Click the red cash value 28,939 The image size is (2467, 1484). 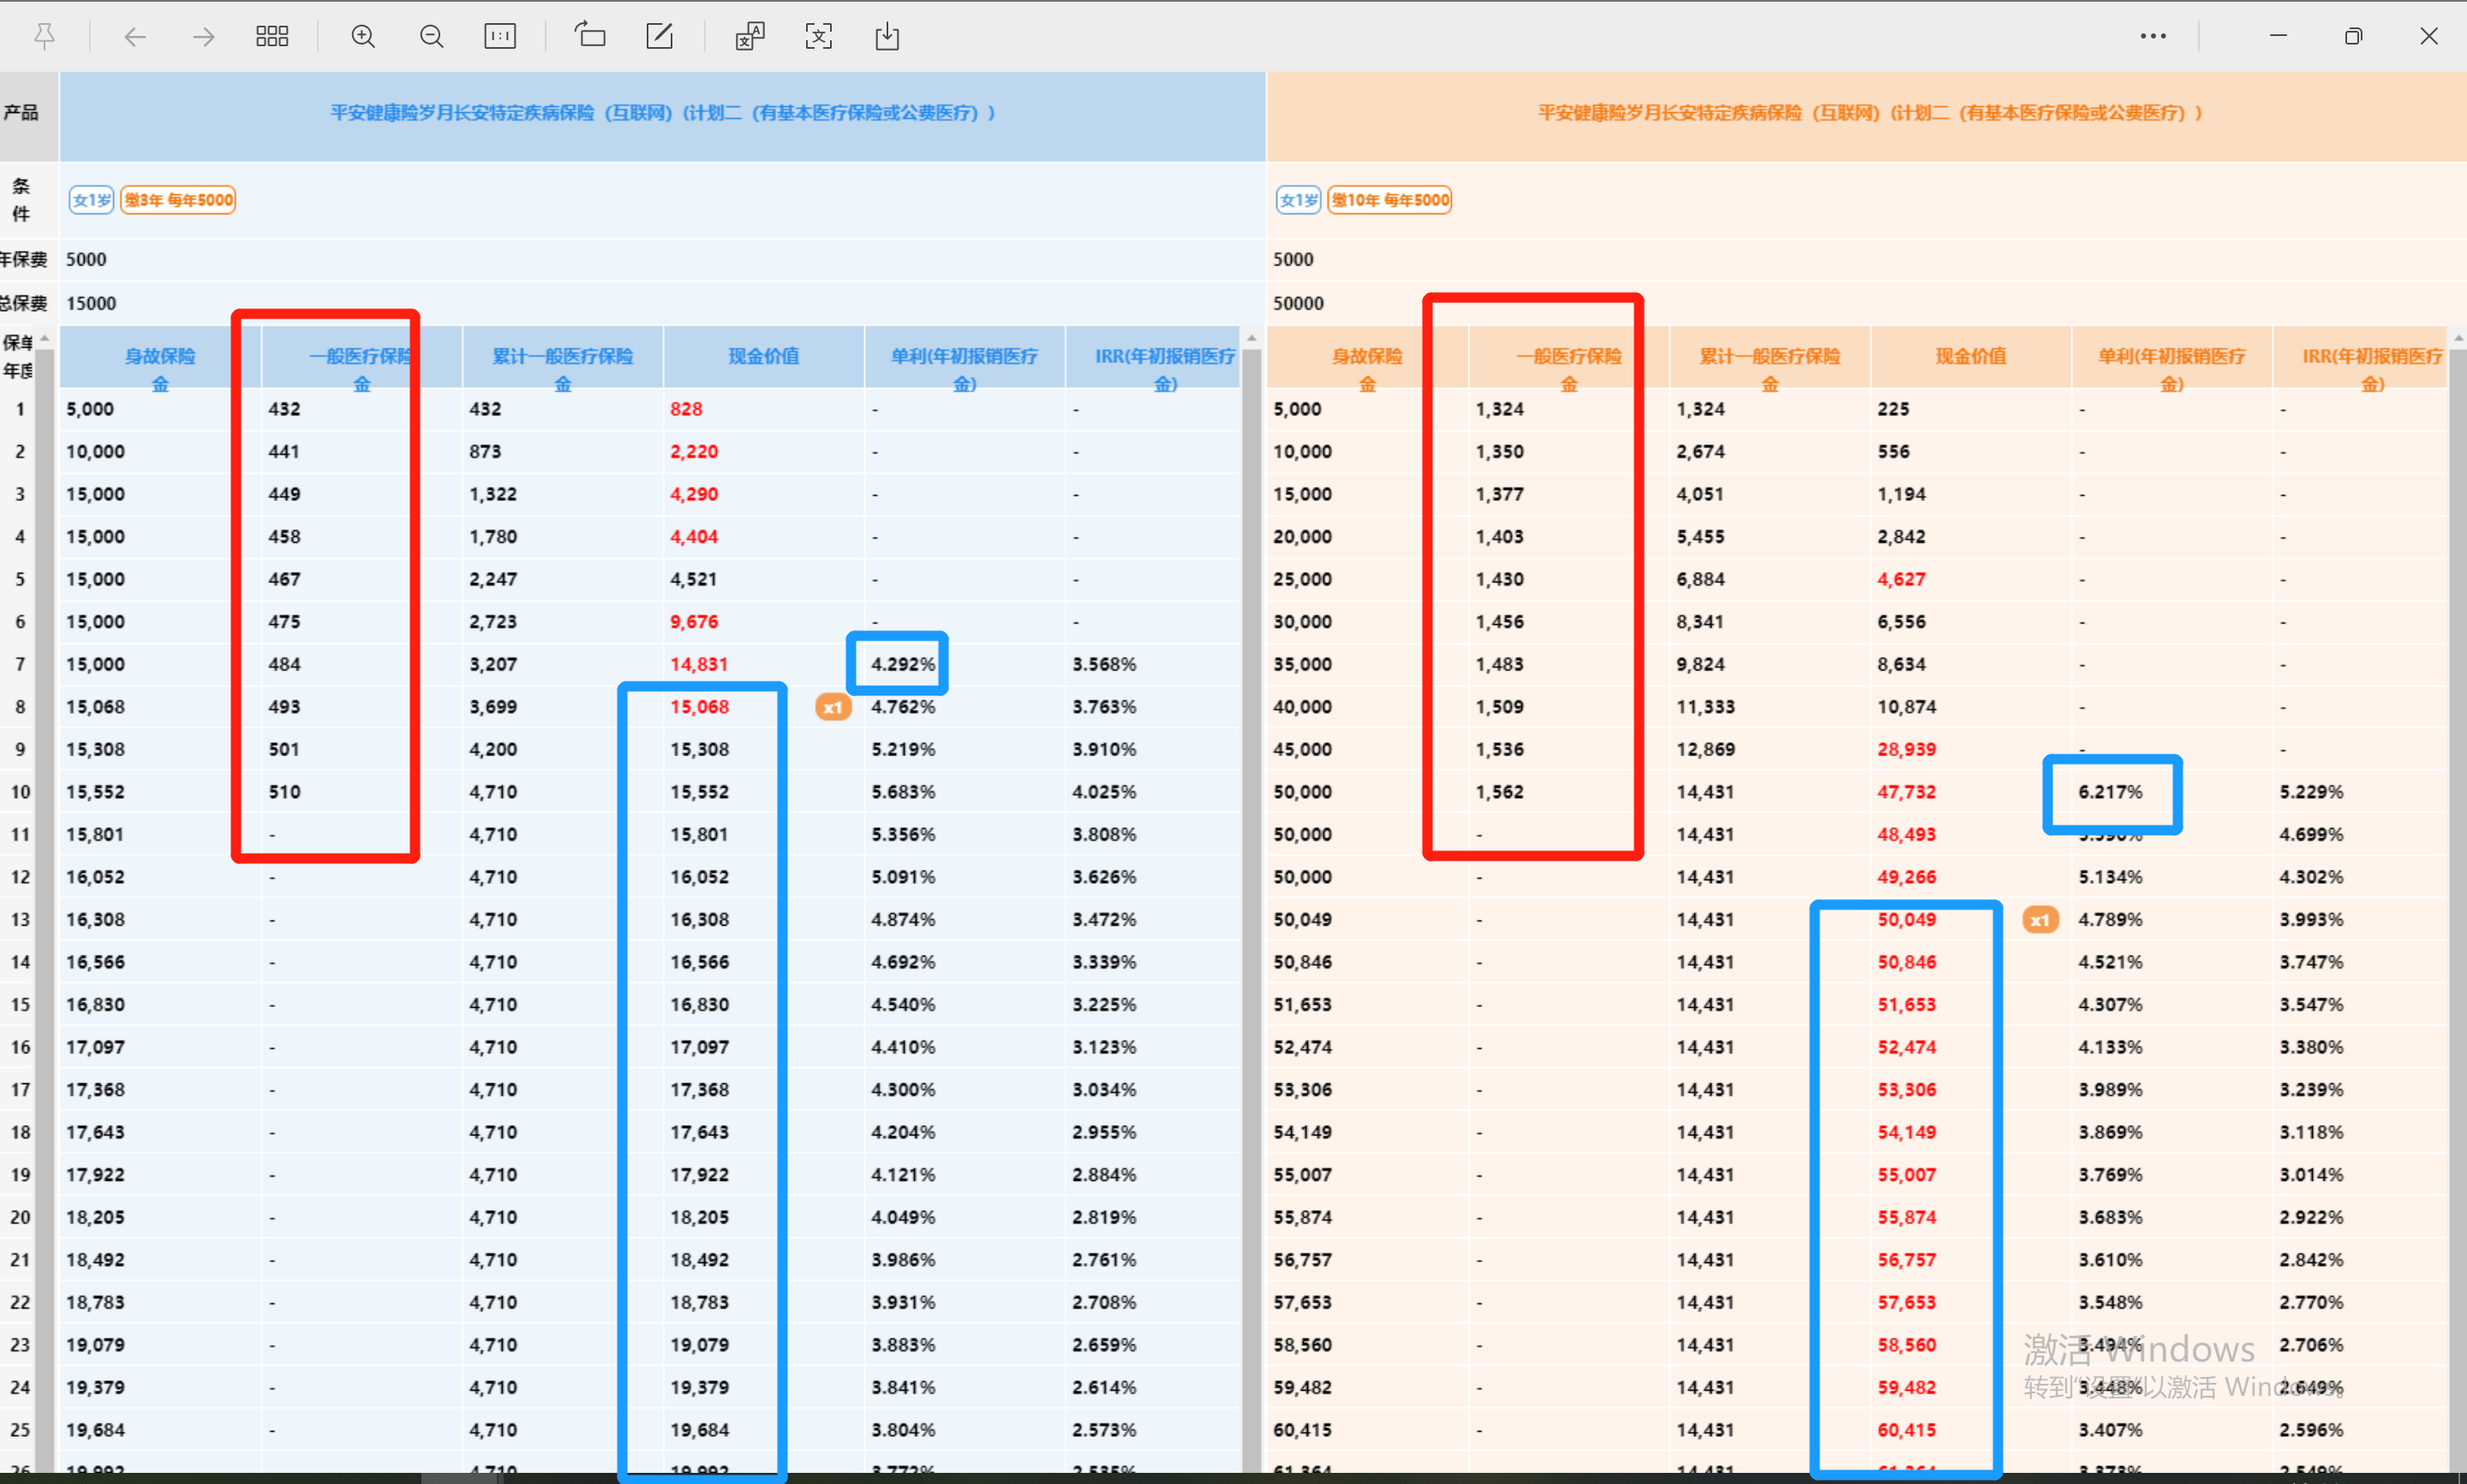(x=1906, y=749)
